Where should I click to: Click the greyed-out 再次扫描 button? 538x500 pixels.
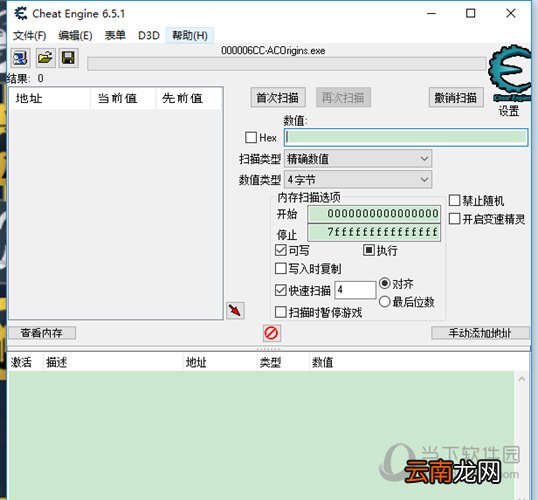tap(343, 98)
